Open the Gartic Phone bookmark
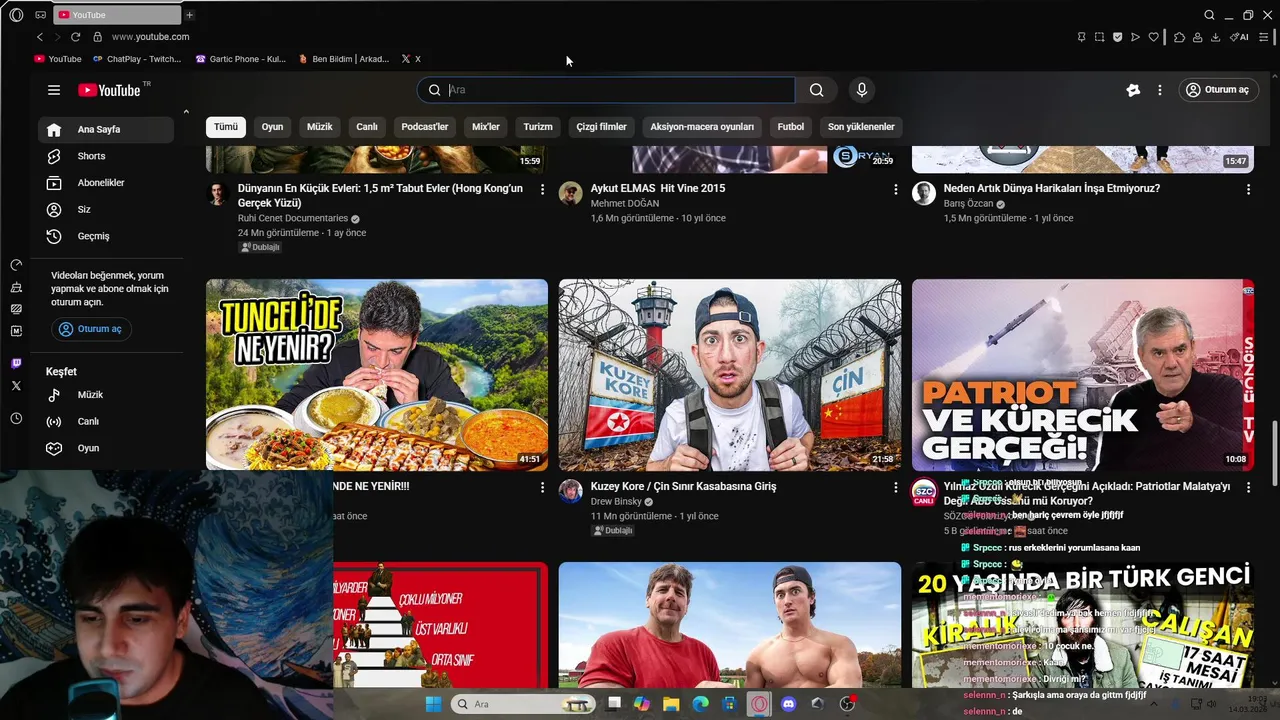1280x720 pixels. (241, 59)
